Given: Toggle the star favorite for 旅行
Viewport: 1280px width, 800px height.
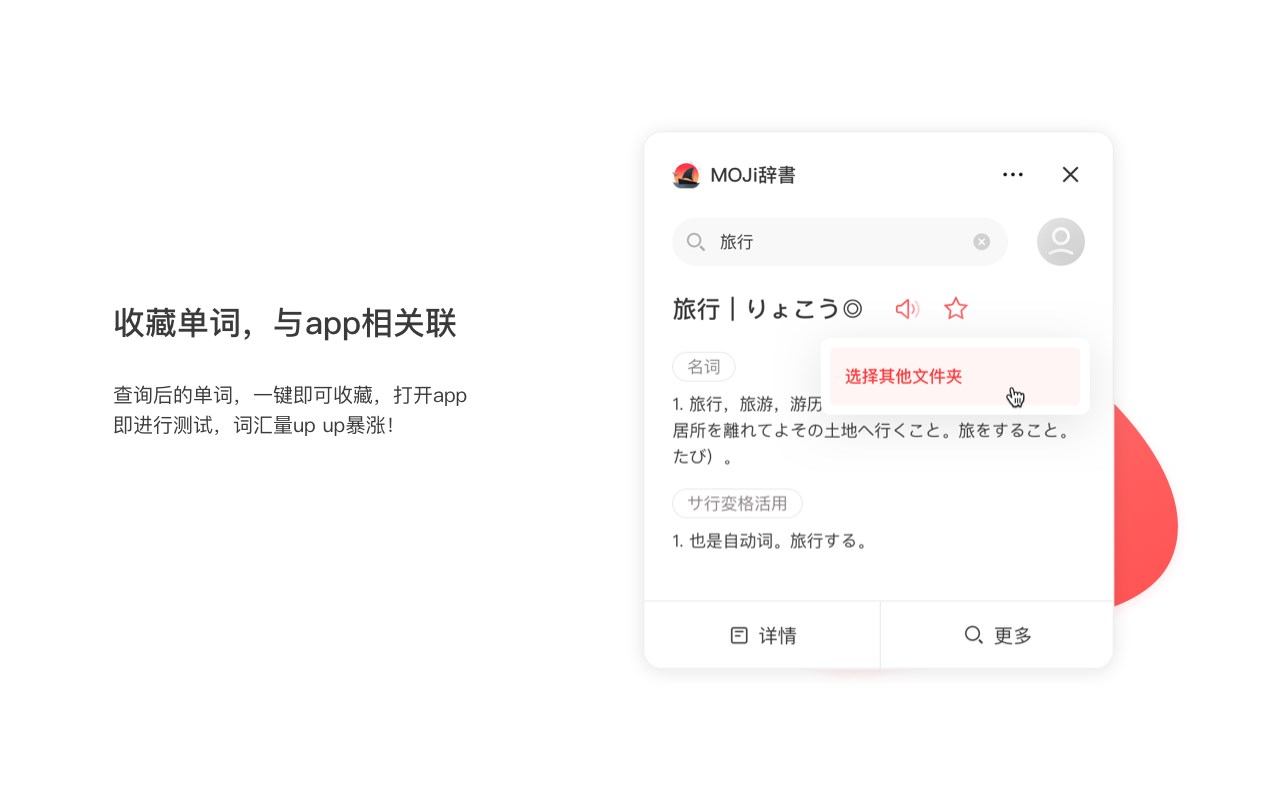Looking at the screenshot, I should coord(956,309).
